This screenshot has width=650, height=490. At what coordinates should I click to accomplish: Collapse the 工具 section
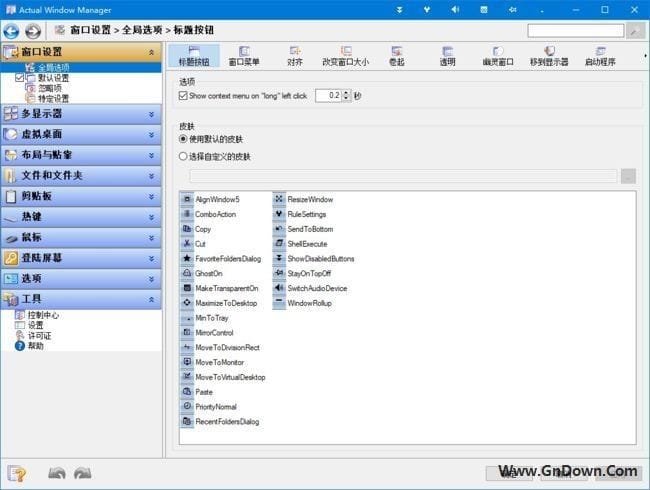click(151, 299)
